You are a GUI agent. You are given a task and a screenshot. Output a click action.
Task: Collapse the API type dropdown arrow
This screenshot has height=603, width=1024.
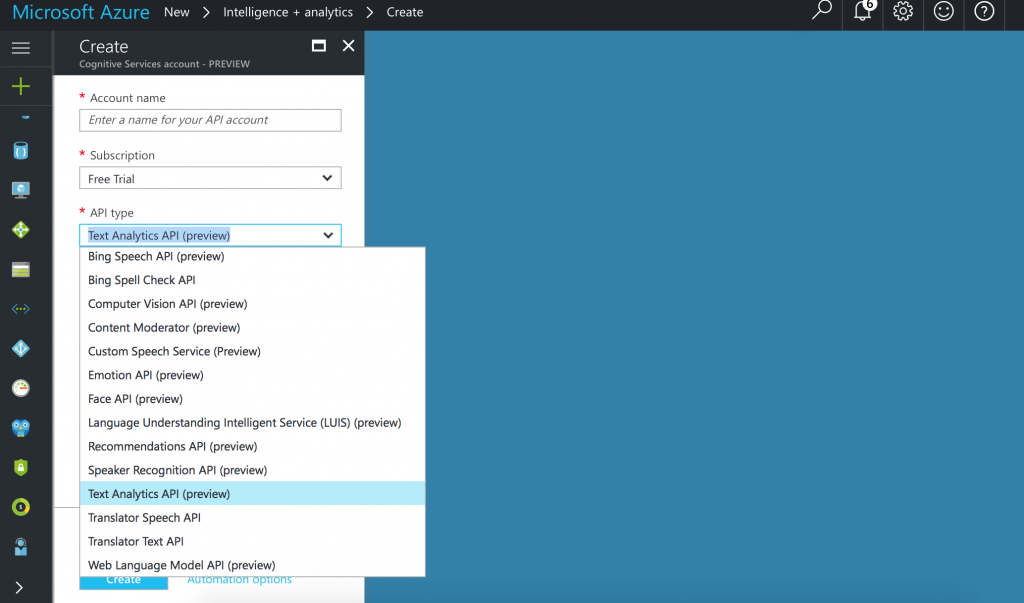(328, 236)
